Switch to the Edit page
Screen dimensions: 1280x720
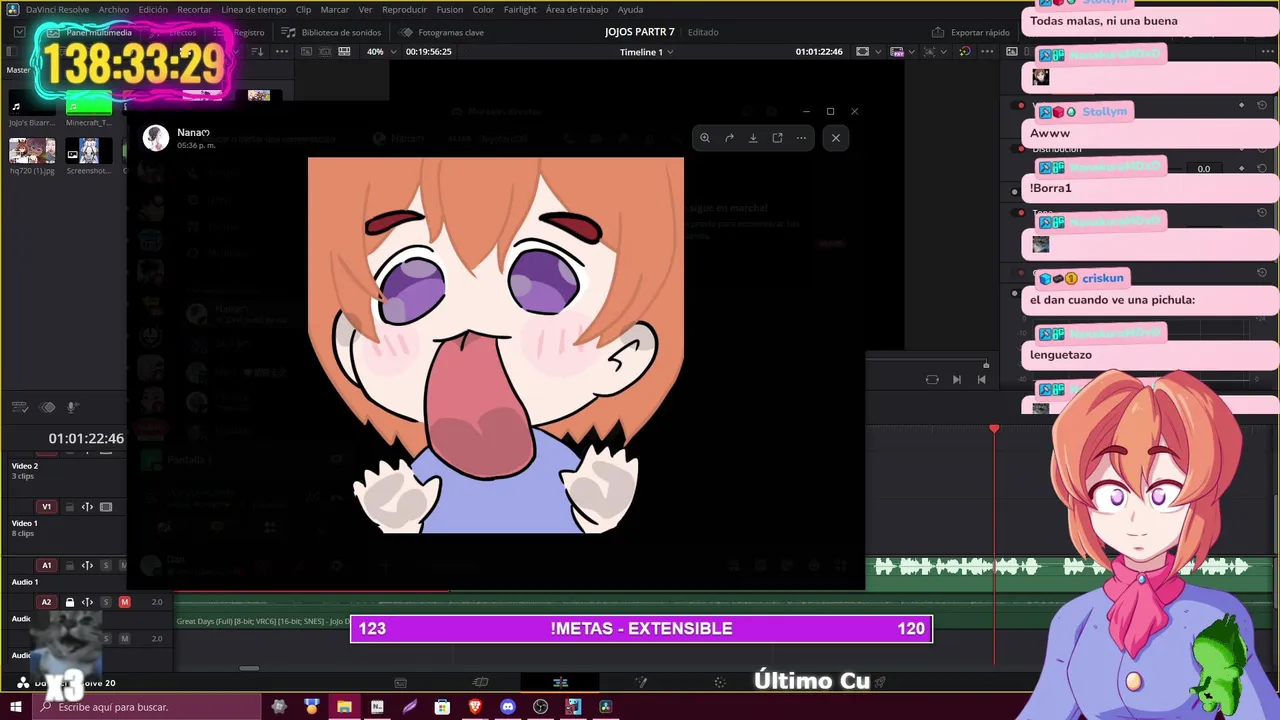click(560, 682)
